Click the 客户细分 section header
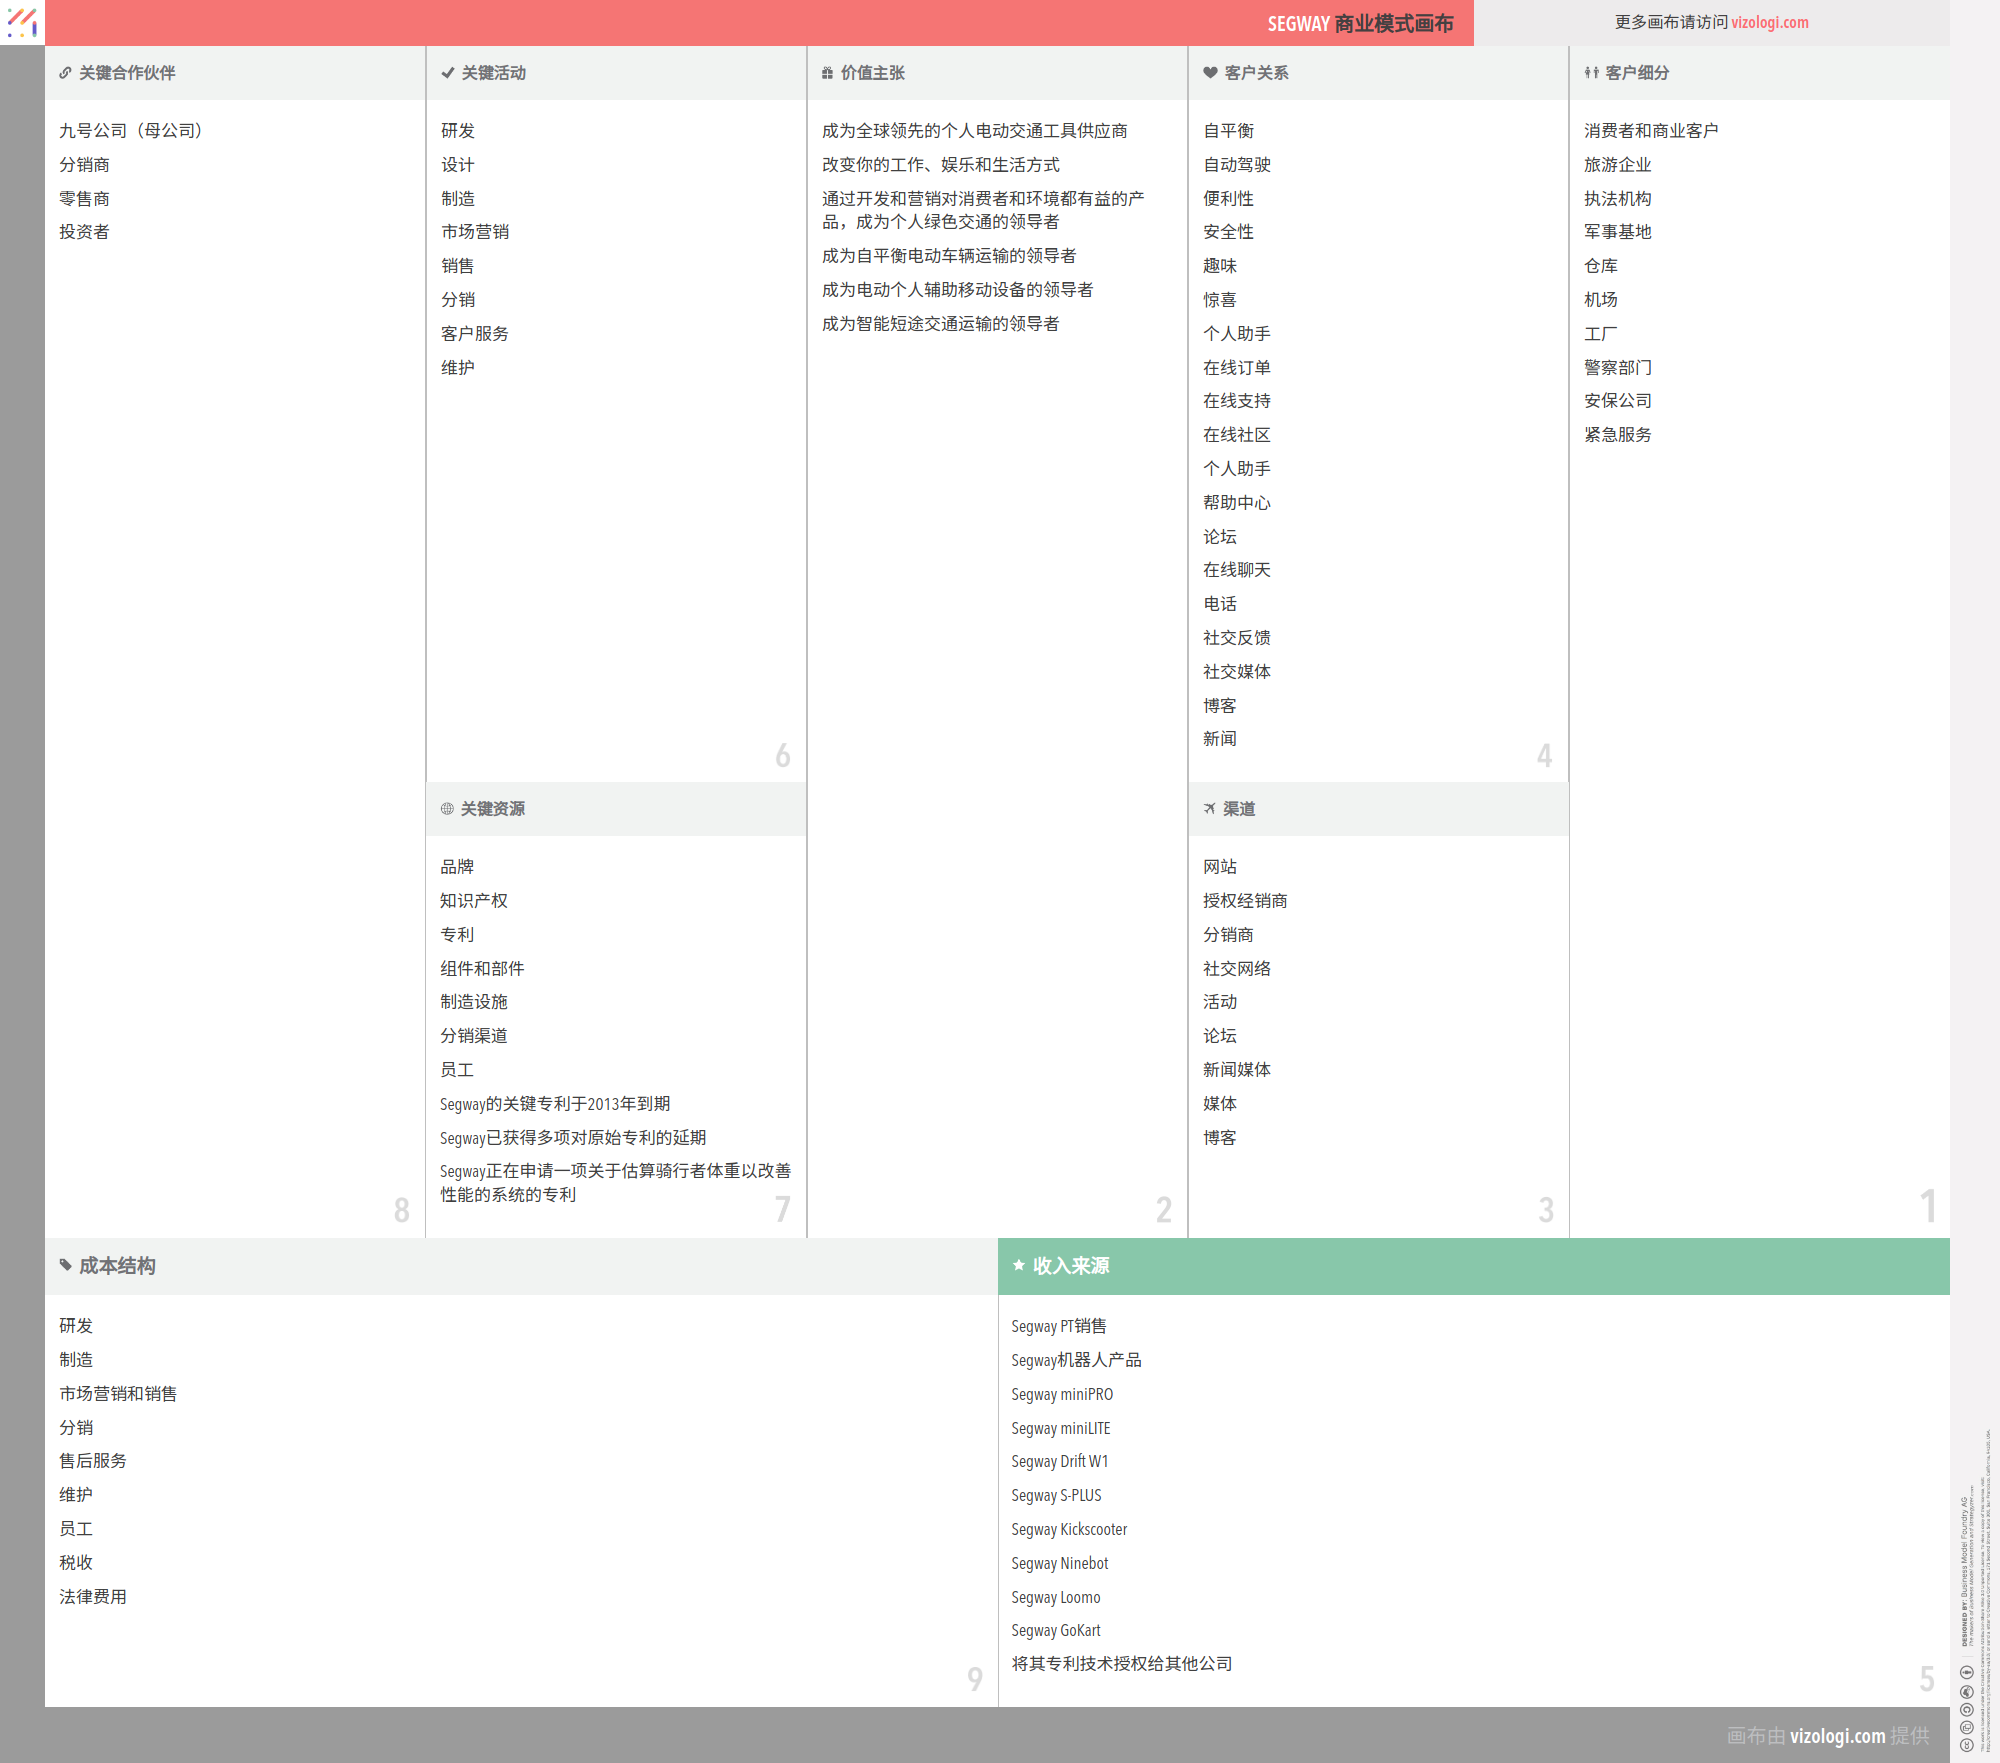 coord(1637,73)
